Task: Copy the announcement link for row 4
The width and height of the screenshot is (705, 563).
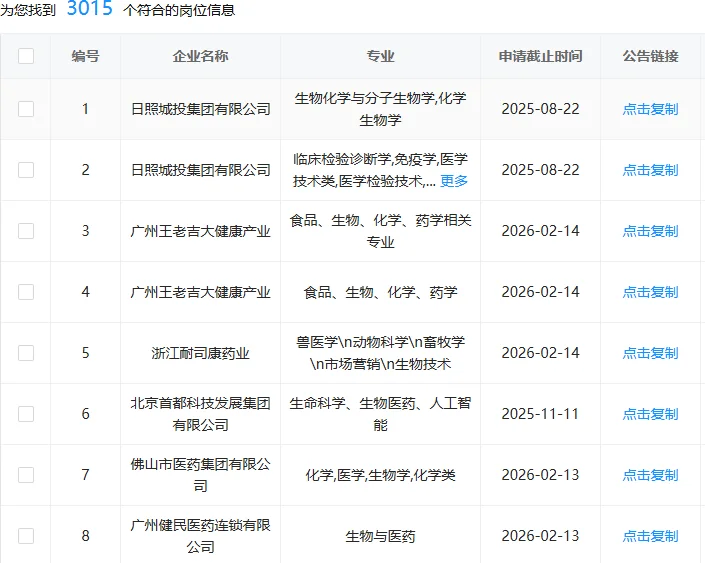Action: coord(650,292)
